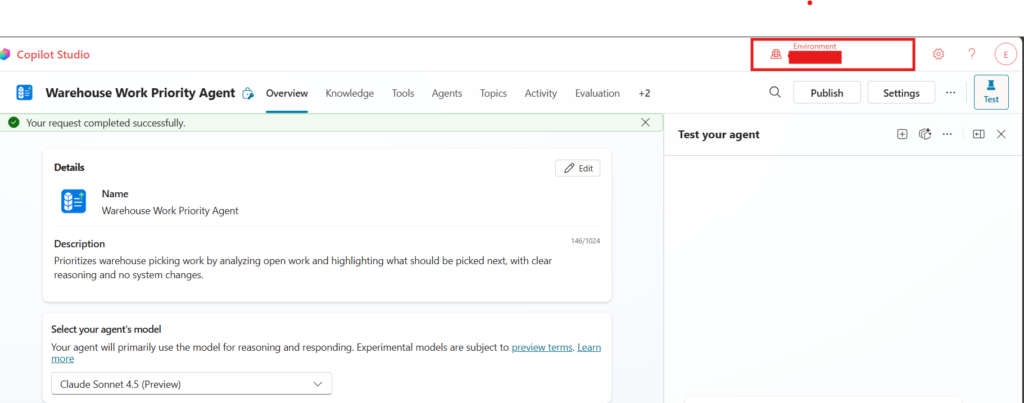The image size is (1024, 403).
Task: Click the Publish button
Action: [x=827, y=93]
